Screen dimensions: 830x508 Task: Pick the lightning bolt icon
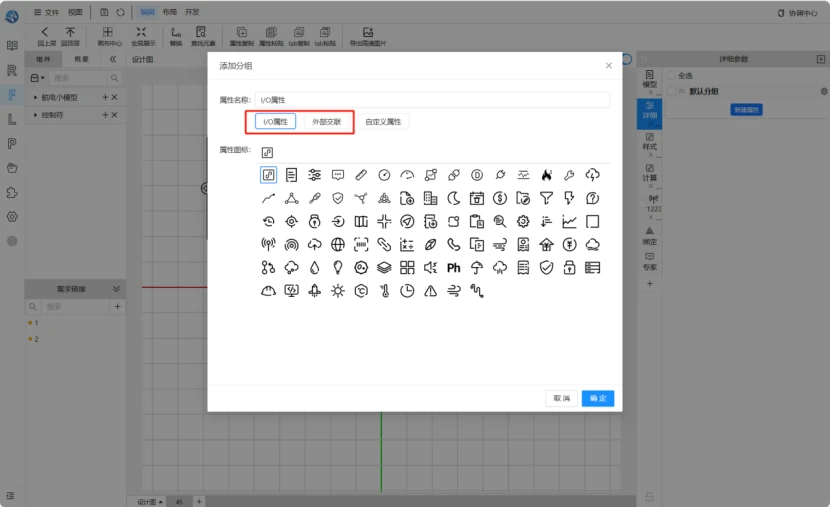pos(569,198)
